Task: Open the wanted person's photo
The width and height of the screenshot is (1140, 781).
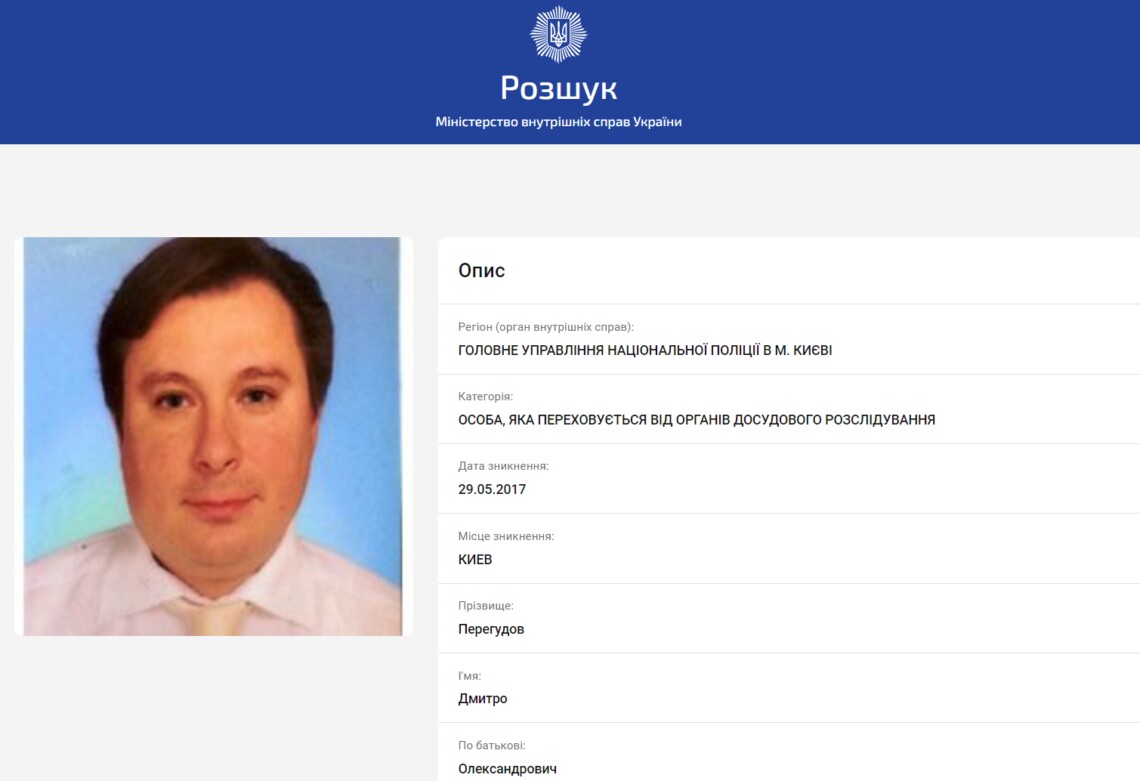Action: (x=213, y=436)
